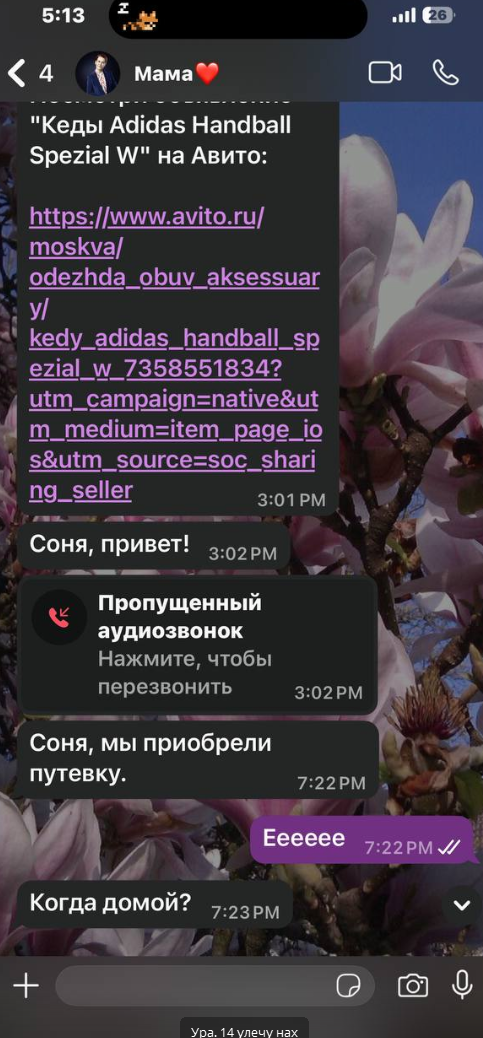Image resolution: width=483 pixels, height=1038 pixels.
Task: Tap the back arrow to the chat list
Action: [x=18, y=73]
